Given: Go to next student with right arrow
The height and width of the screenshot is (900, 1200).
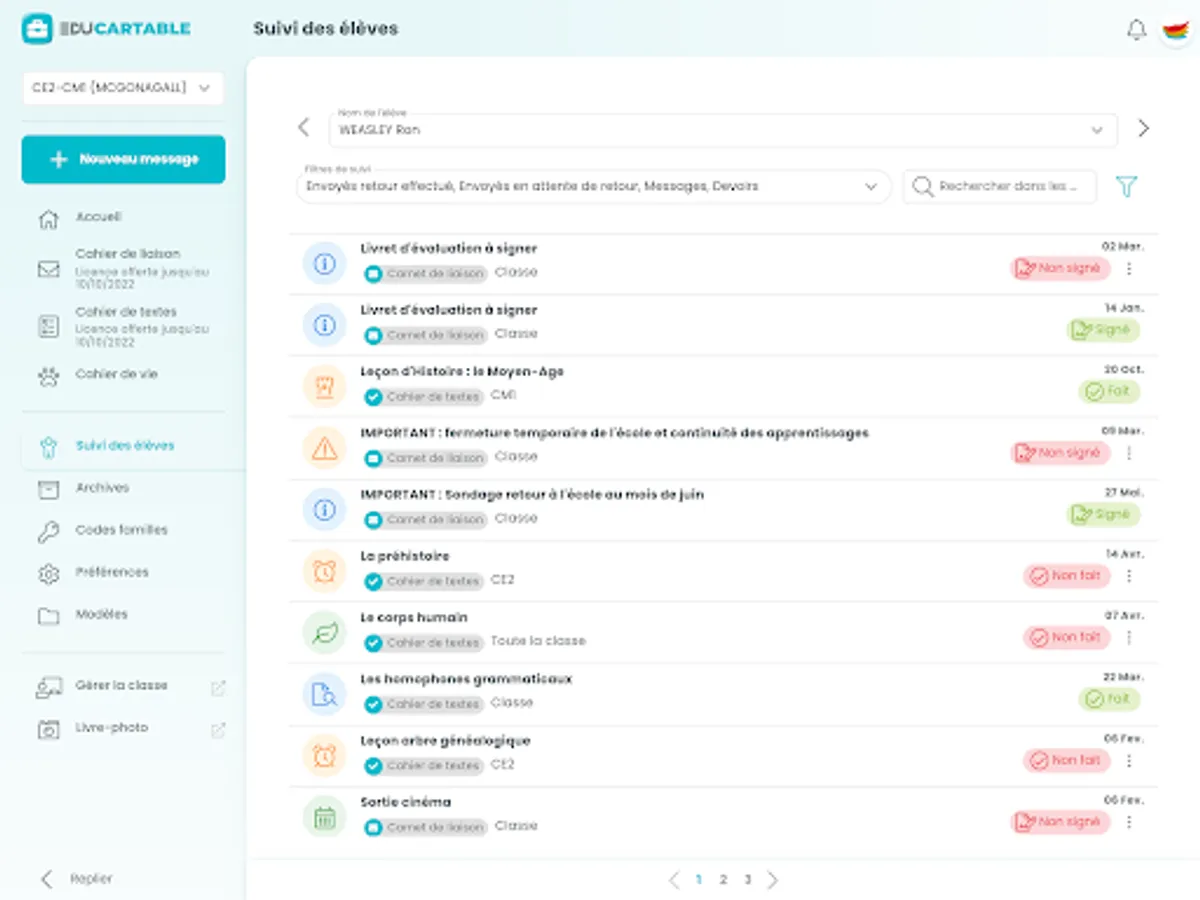Looking at the screenshot, I should coord(1143,128).
